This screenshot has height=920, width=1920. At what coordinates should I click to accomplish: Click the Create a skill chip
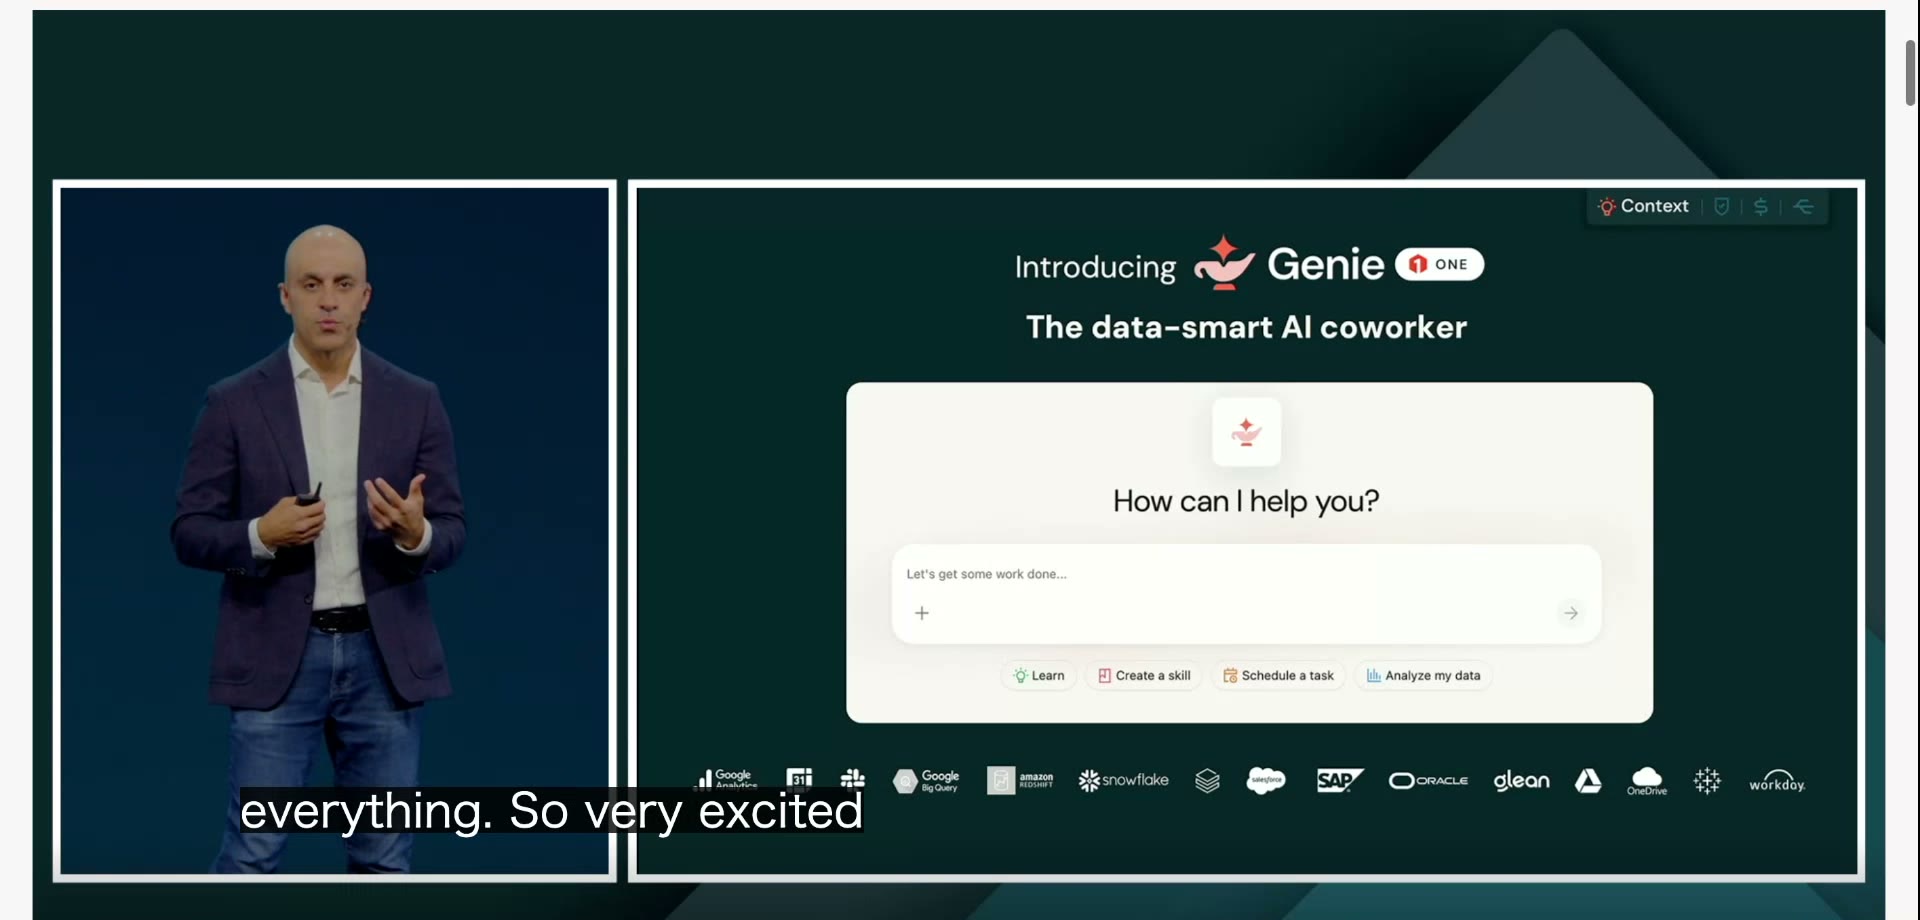click(1144, 676)
